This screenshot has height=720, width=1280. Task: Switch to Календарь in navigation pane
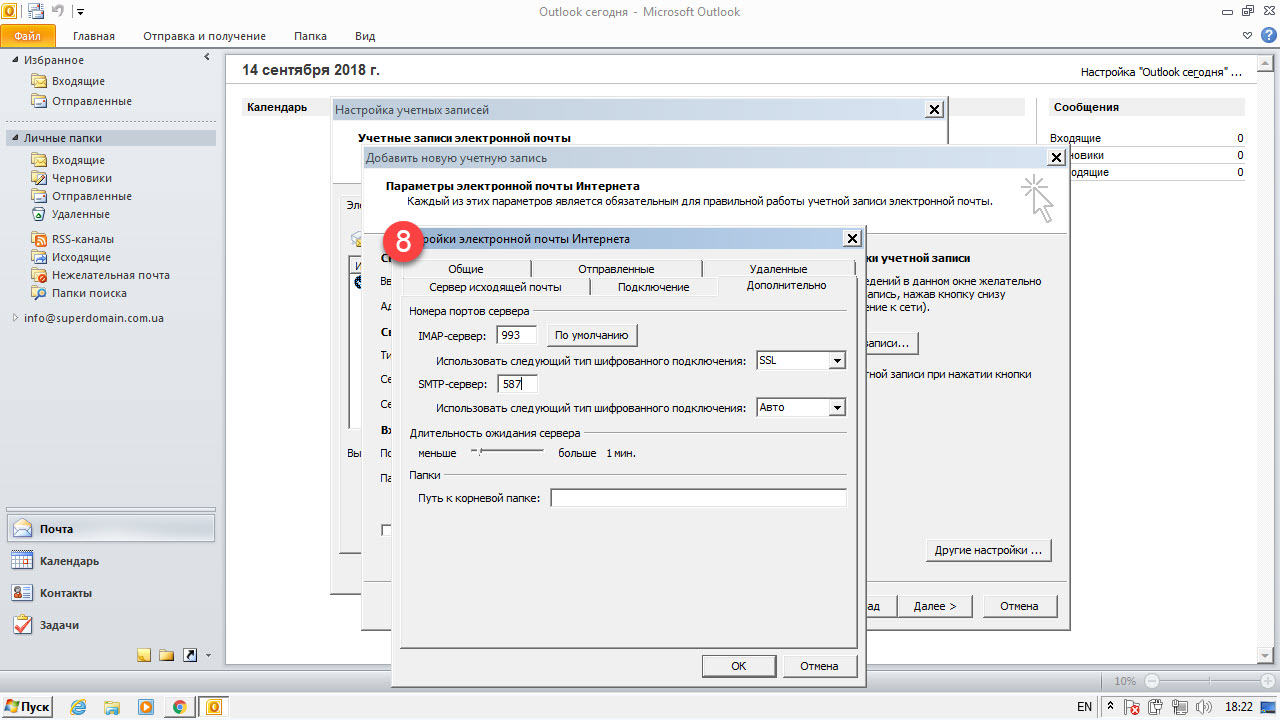(x=110, y=561)
